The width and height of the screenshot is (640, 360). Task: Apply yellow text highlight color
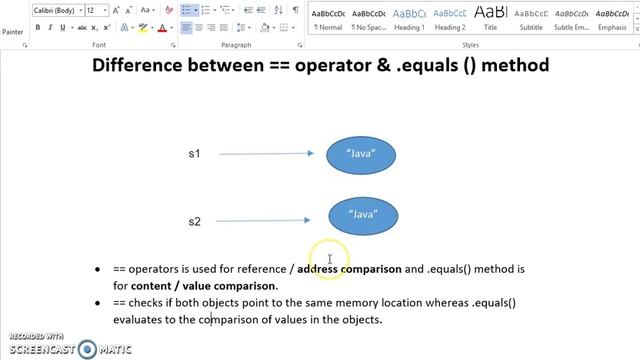click(x=143, y=27)
